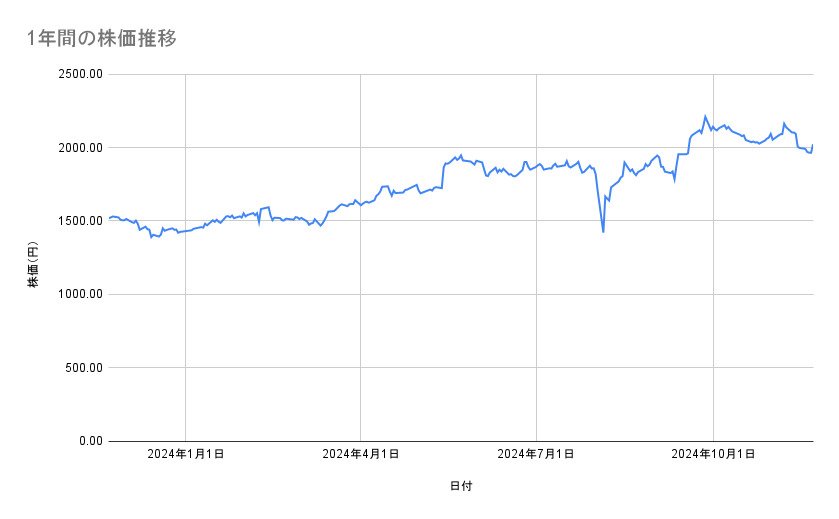The image size is (839, 519).
Task: Click the rightmost end of the price line
Action: pos(812,146)
